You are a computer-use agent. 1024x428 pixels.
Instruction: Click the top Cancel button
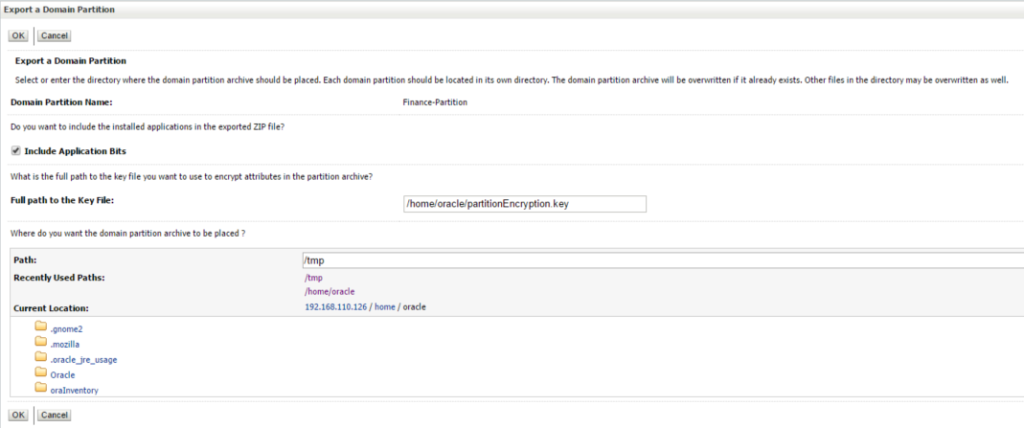click(x=54, y=35)
